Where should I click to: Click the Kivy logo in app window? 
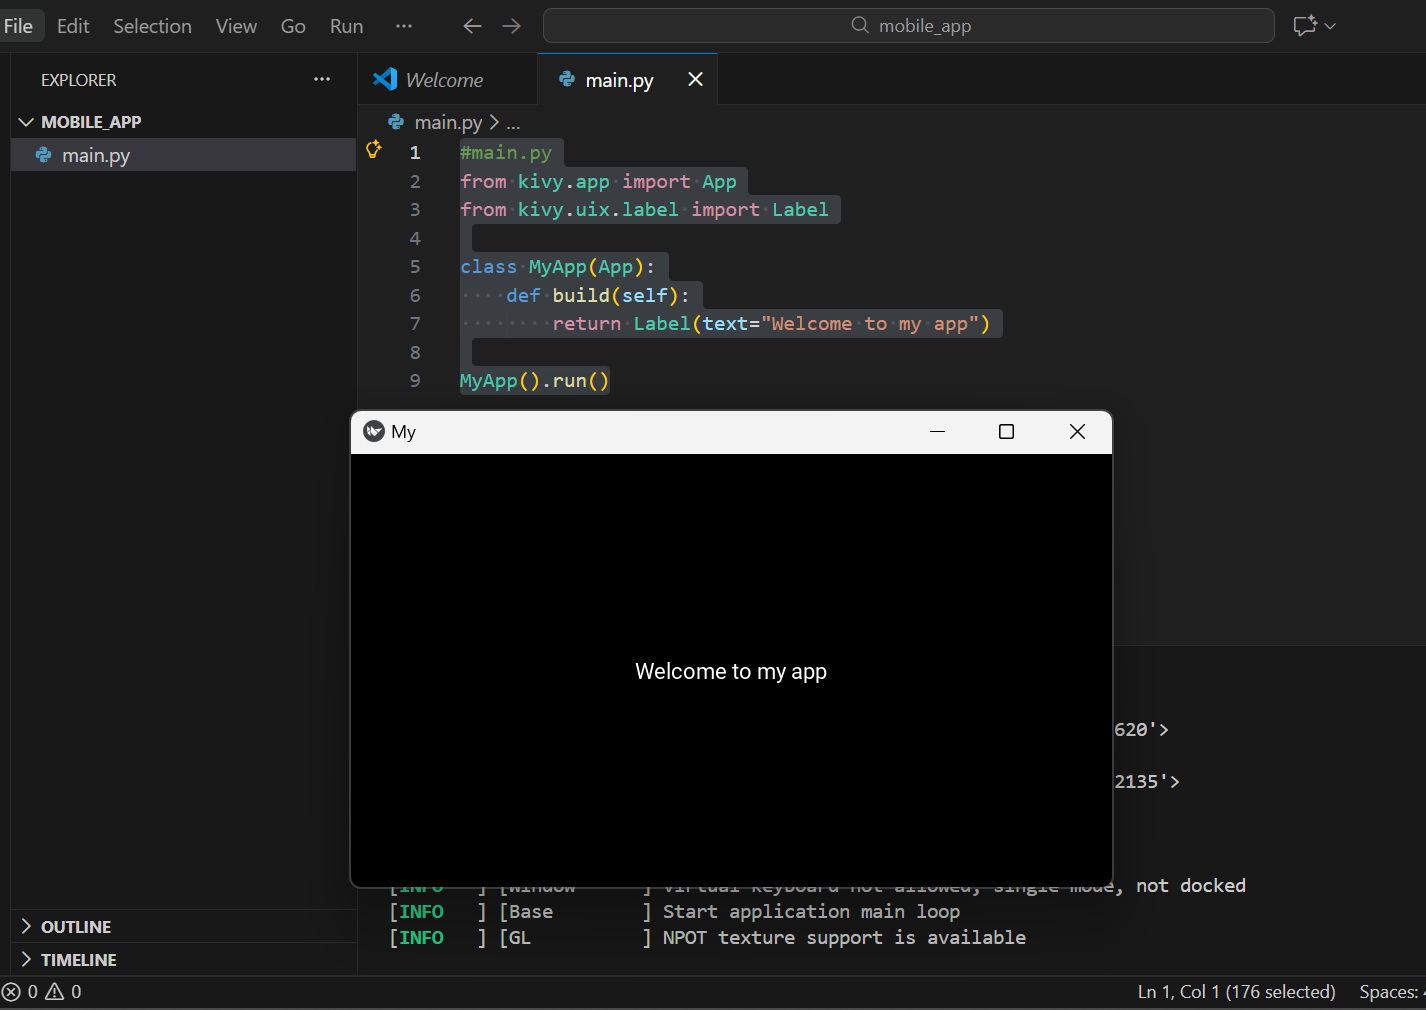click(x=374, y=431)
